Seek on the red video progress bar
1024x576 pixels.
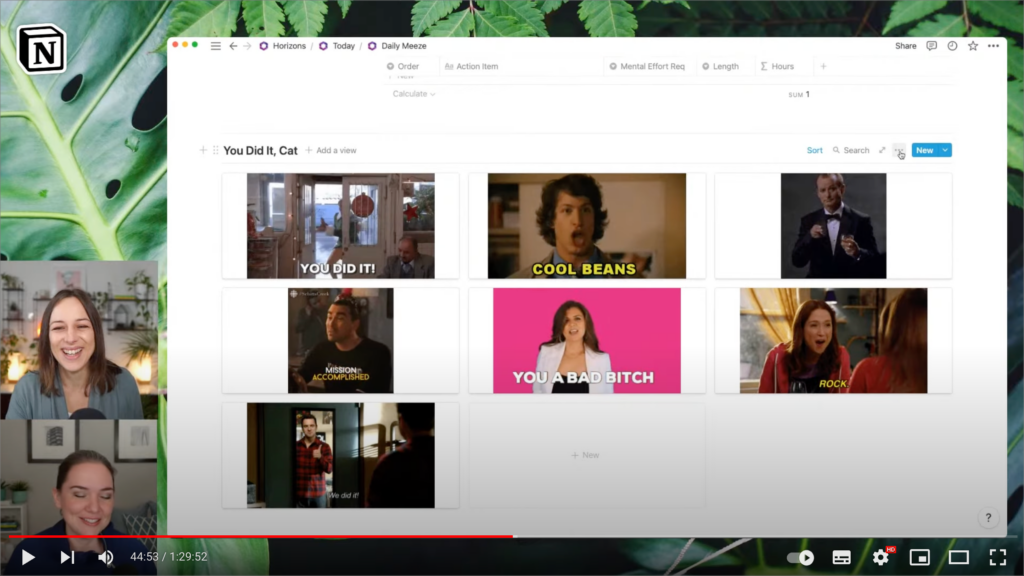coord(512,537)
